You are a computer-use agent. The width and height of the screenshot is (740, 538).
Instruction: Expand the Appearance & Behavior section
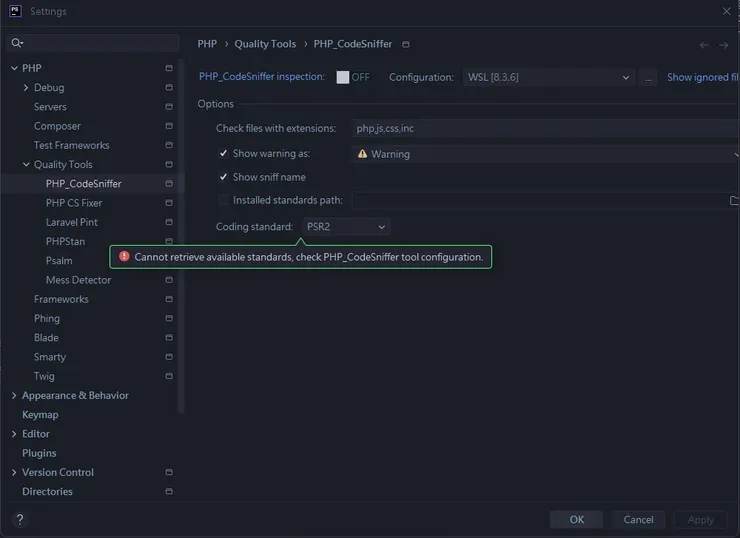[x=14, y=396]
